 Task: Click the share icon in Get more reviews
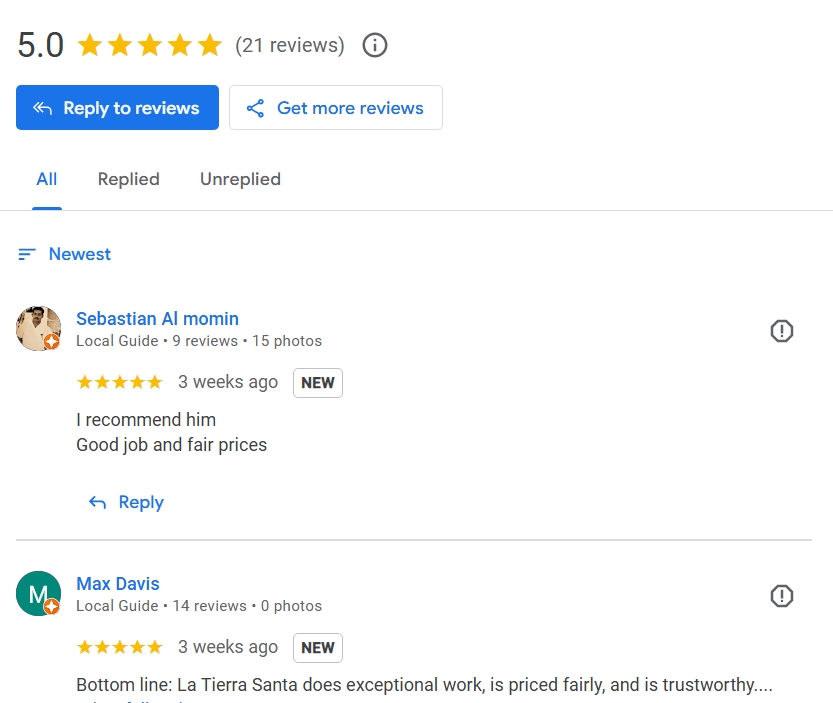pos(255,108)
